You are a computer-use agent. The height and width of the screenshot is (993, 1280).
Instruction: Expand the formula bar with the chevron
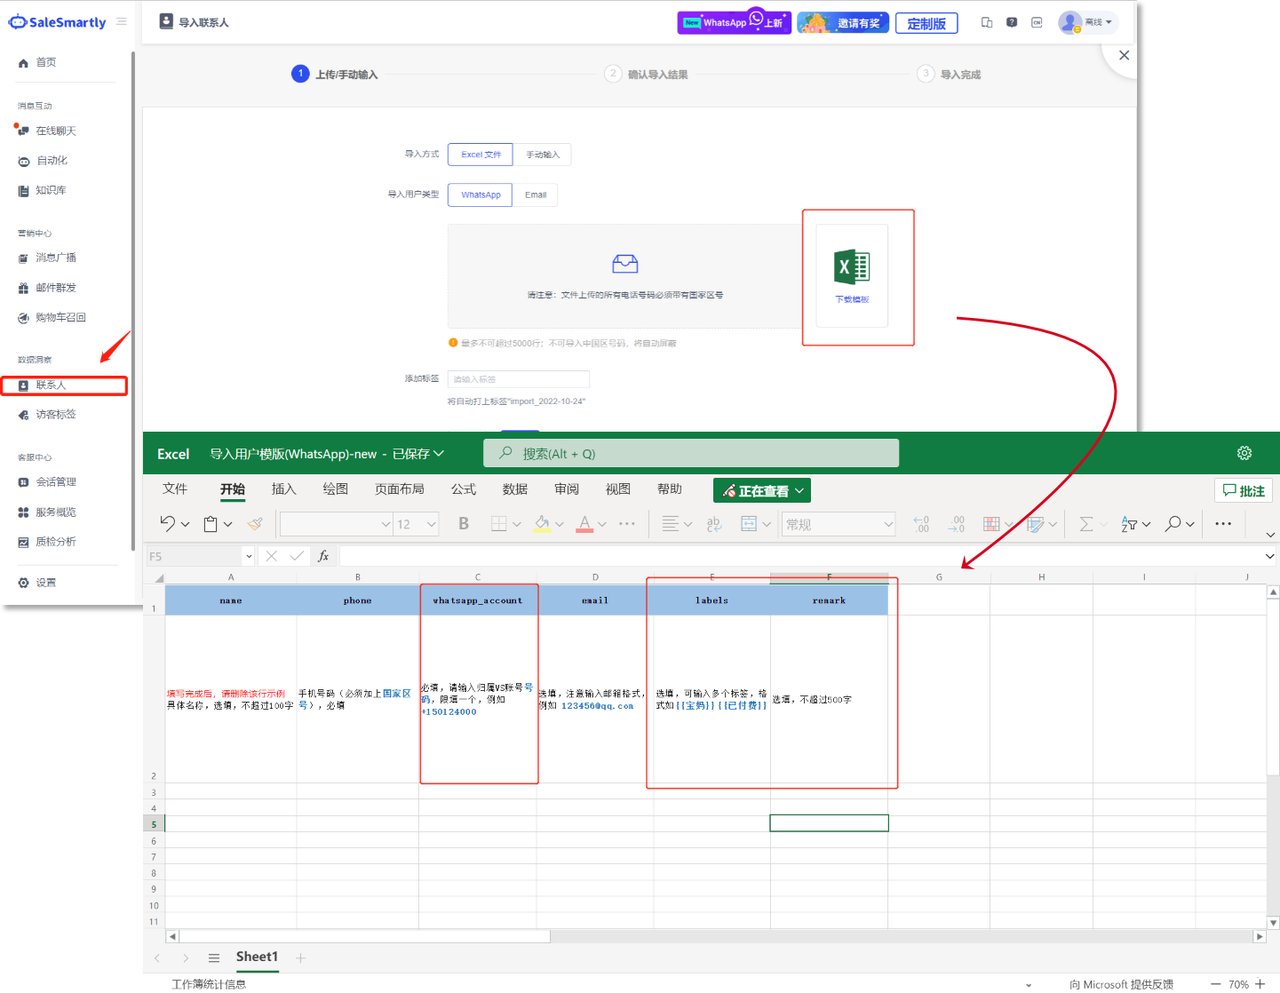click(x=1269, y=556)
